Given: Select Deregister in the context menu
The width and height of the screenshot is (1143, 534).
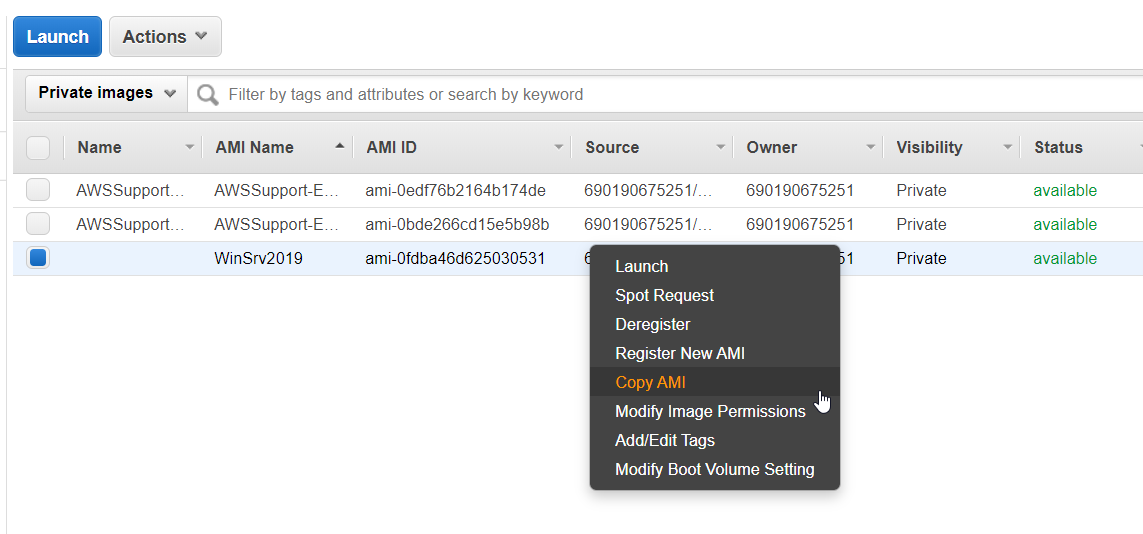Looking at the screenshot, I should click(652, 324).
